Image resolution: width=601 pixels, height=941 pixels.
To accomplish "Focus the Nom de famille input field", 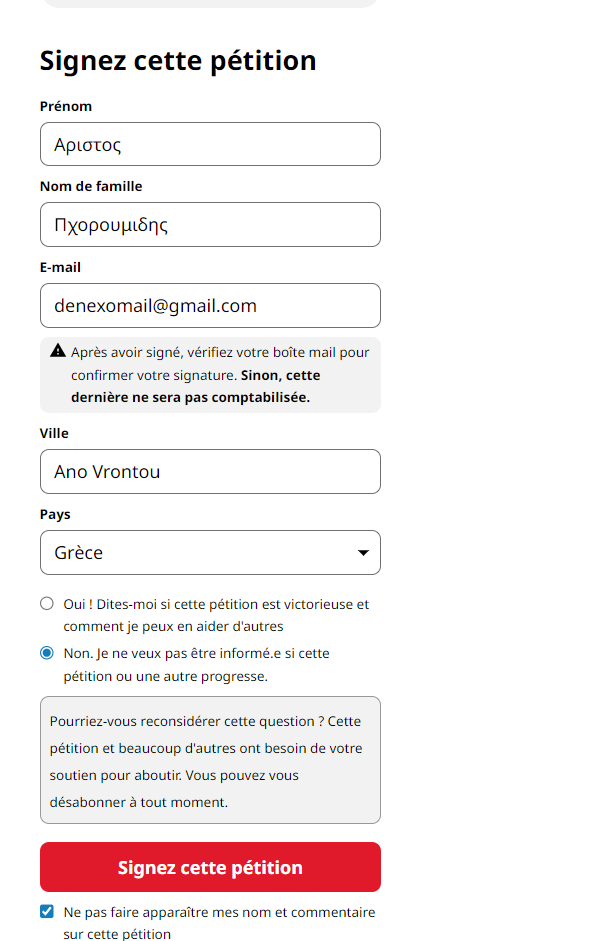I will 210,225.
